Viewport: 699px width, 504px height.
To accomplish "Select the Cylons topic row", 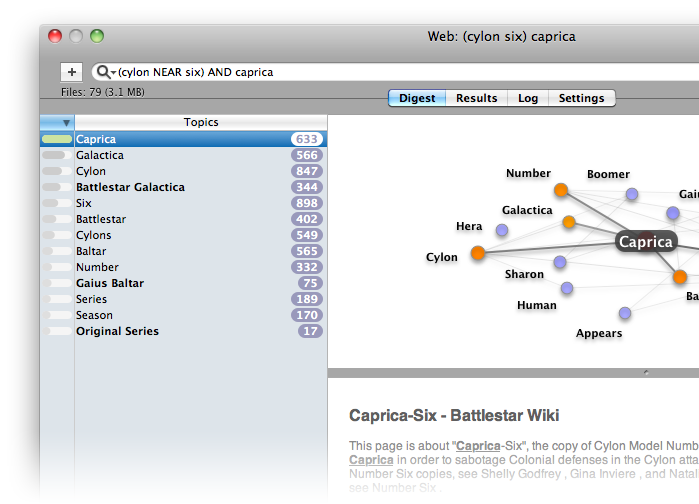I will click(x=183, y=235).
